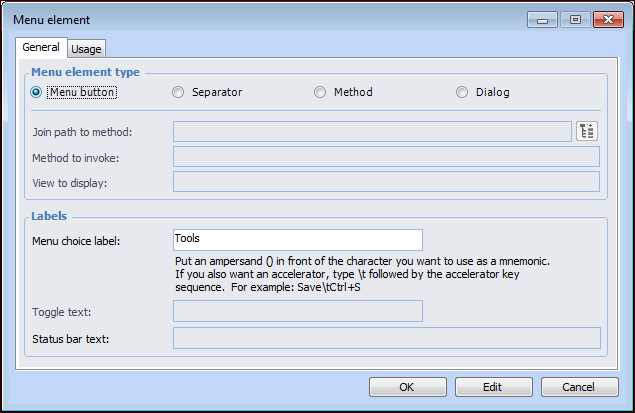The height and width of the screenshot is (413, 635).
Task: Focus the Join path to method field
Action: tap(371, 132)
